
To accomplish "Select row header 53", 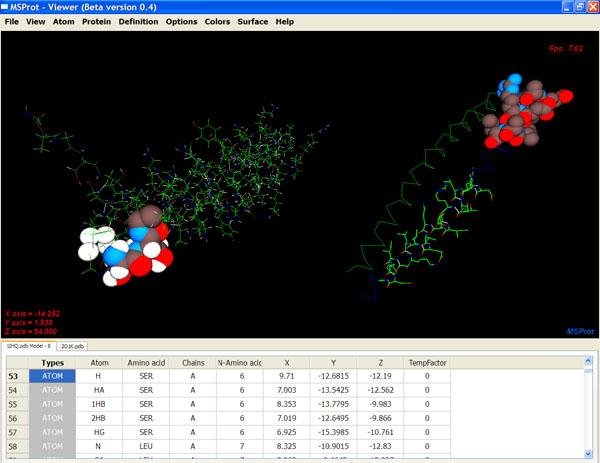I will tap(18, 376).
